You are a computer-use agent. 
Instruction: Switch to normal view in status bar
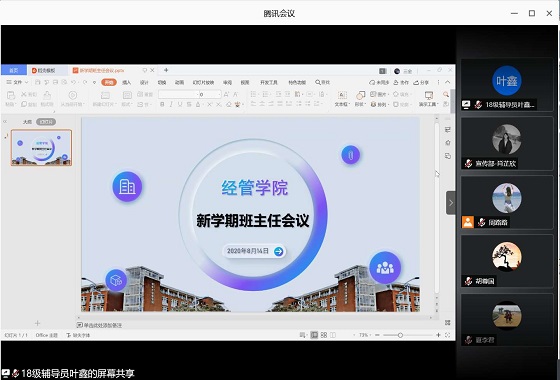point(314,335)
